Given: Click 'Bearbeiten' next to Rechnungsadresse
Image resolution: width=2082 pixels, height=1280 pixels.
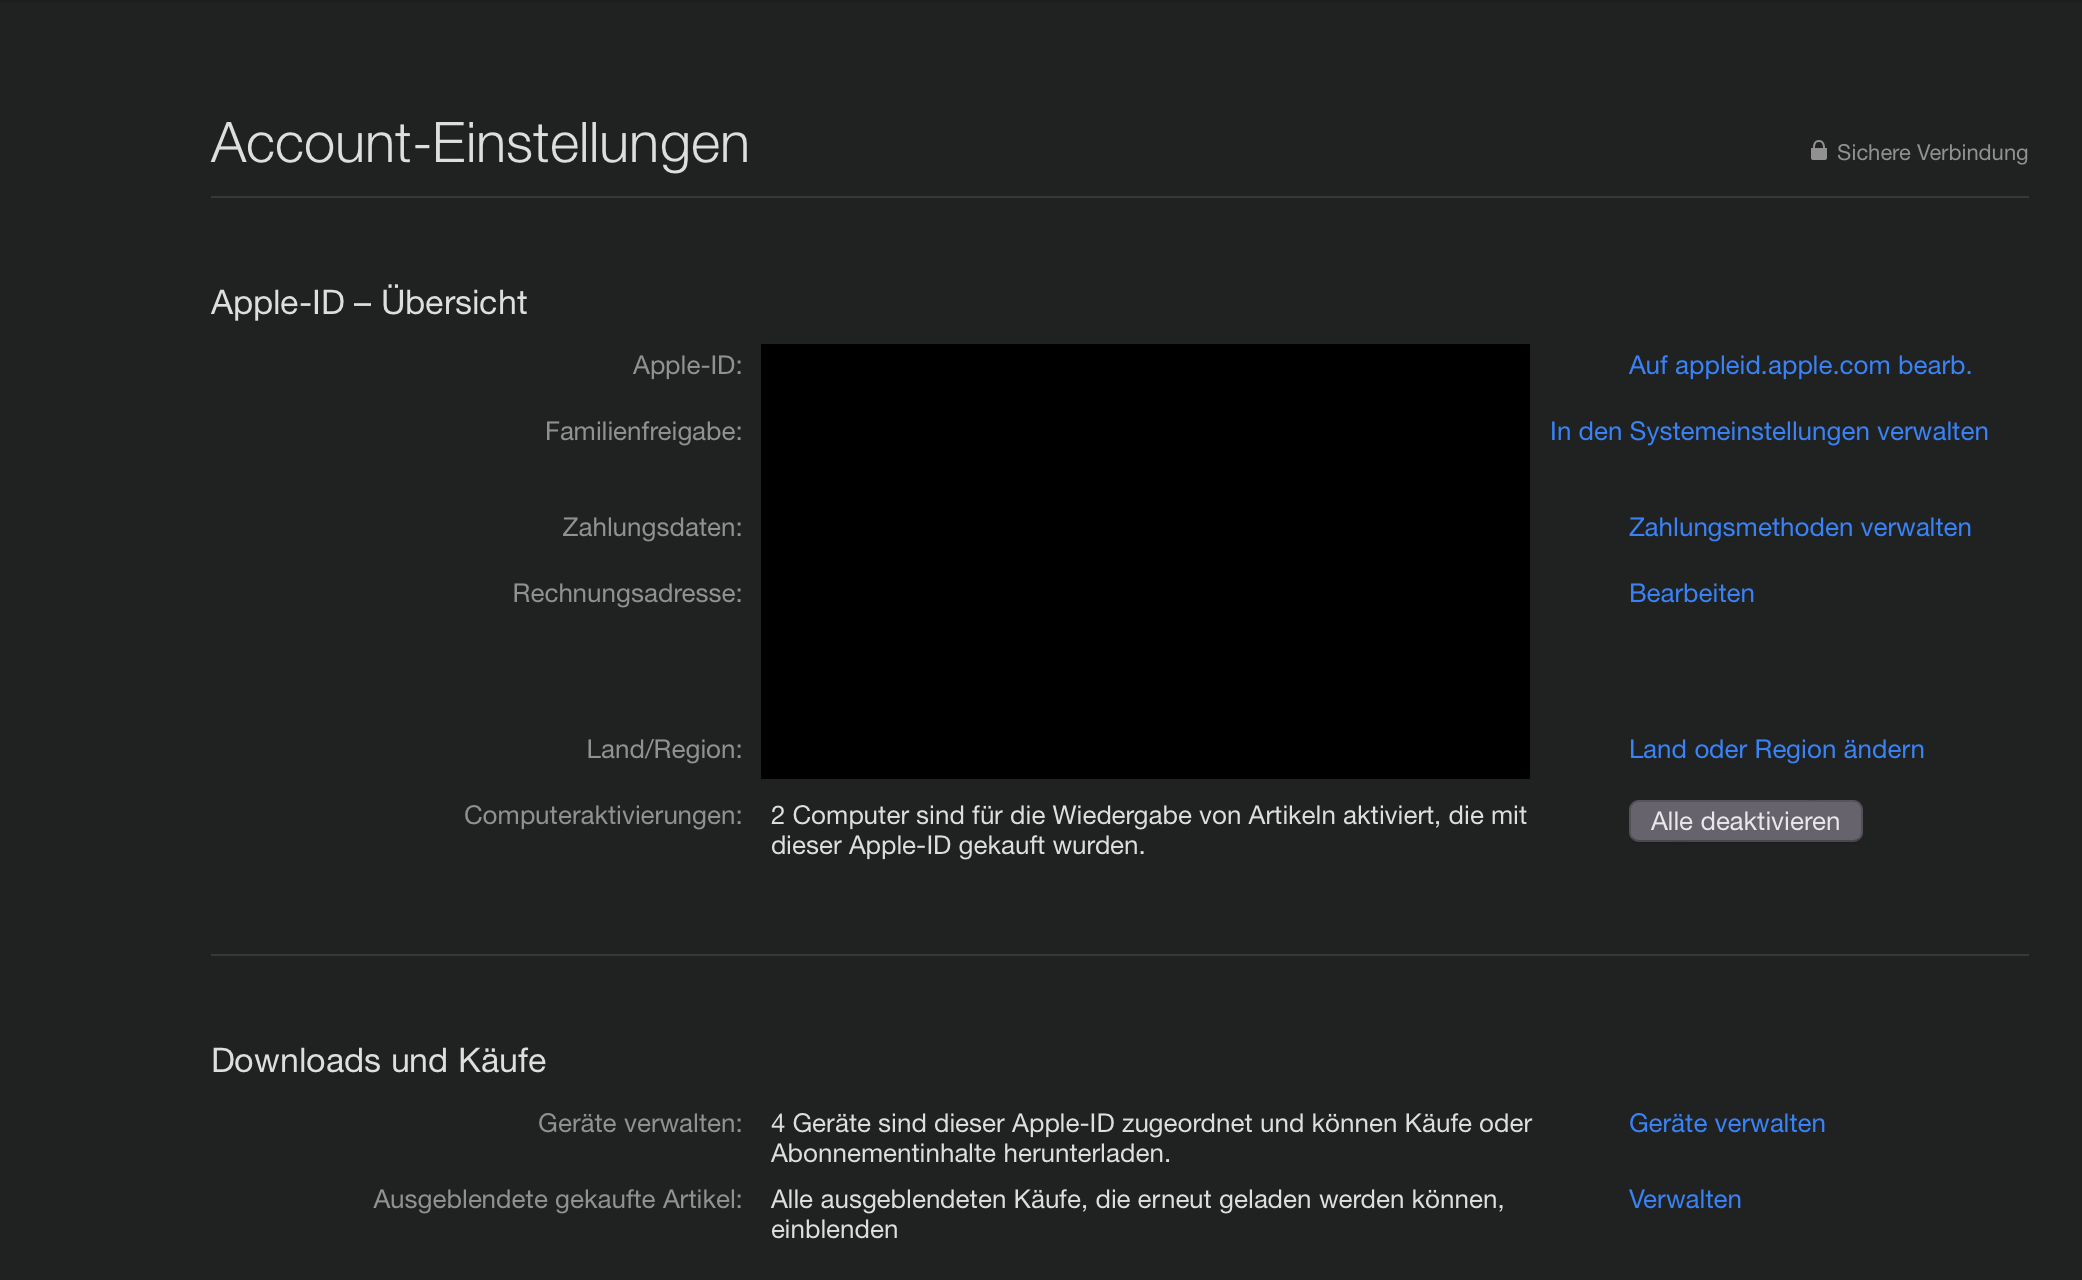Looking at the screenshot, I should pyautogui.click(x=1691, y=593).
